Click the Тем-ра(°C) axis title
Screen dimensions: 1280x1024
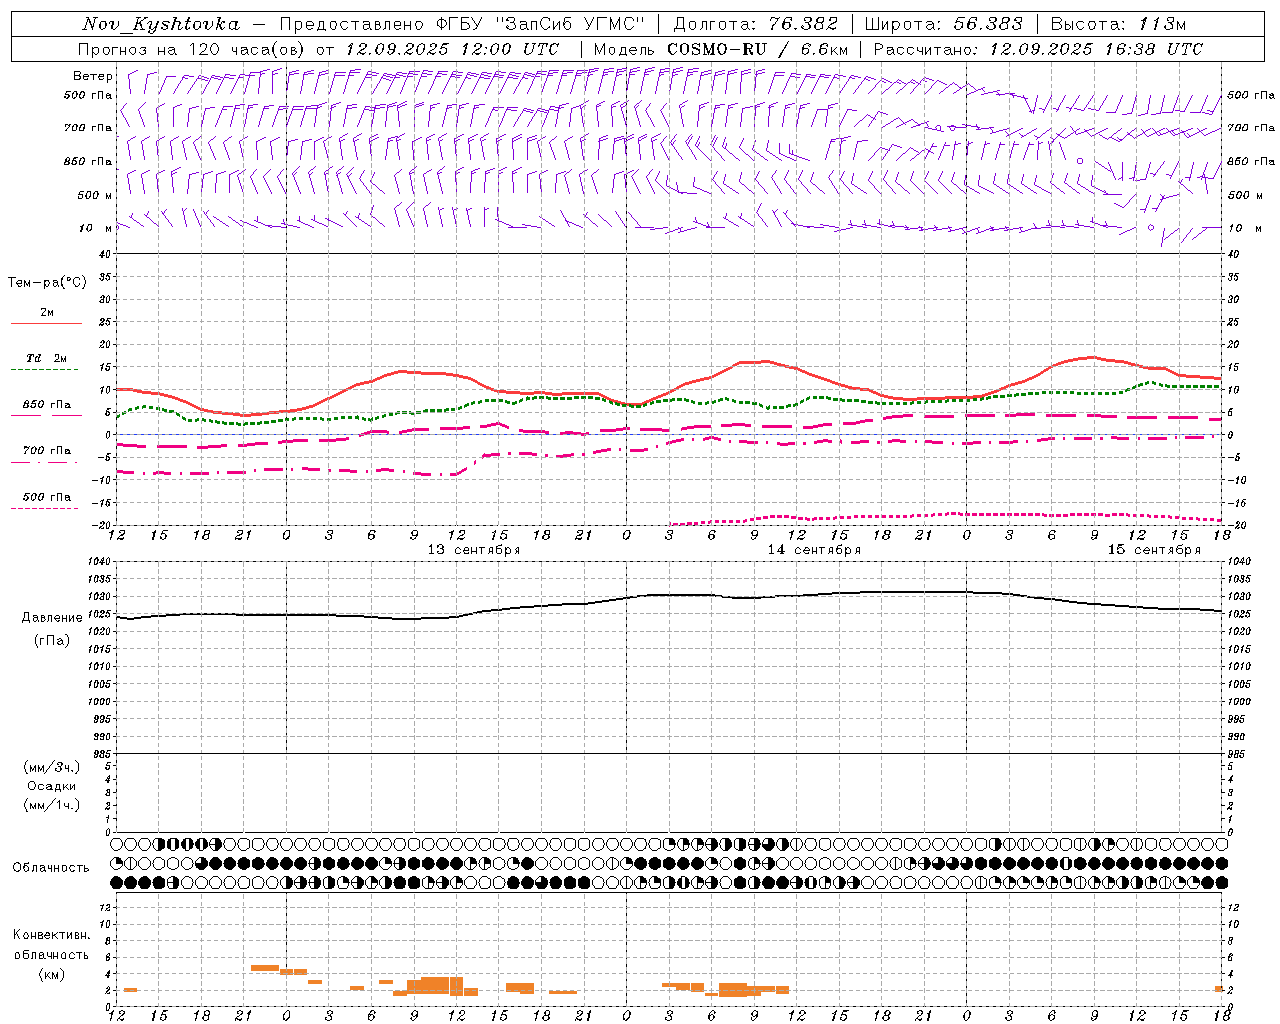[47, 283]
